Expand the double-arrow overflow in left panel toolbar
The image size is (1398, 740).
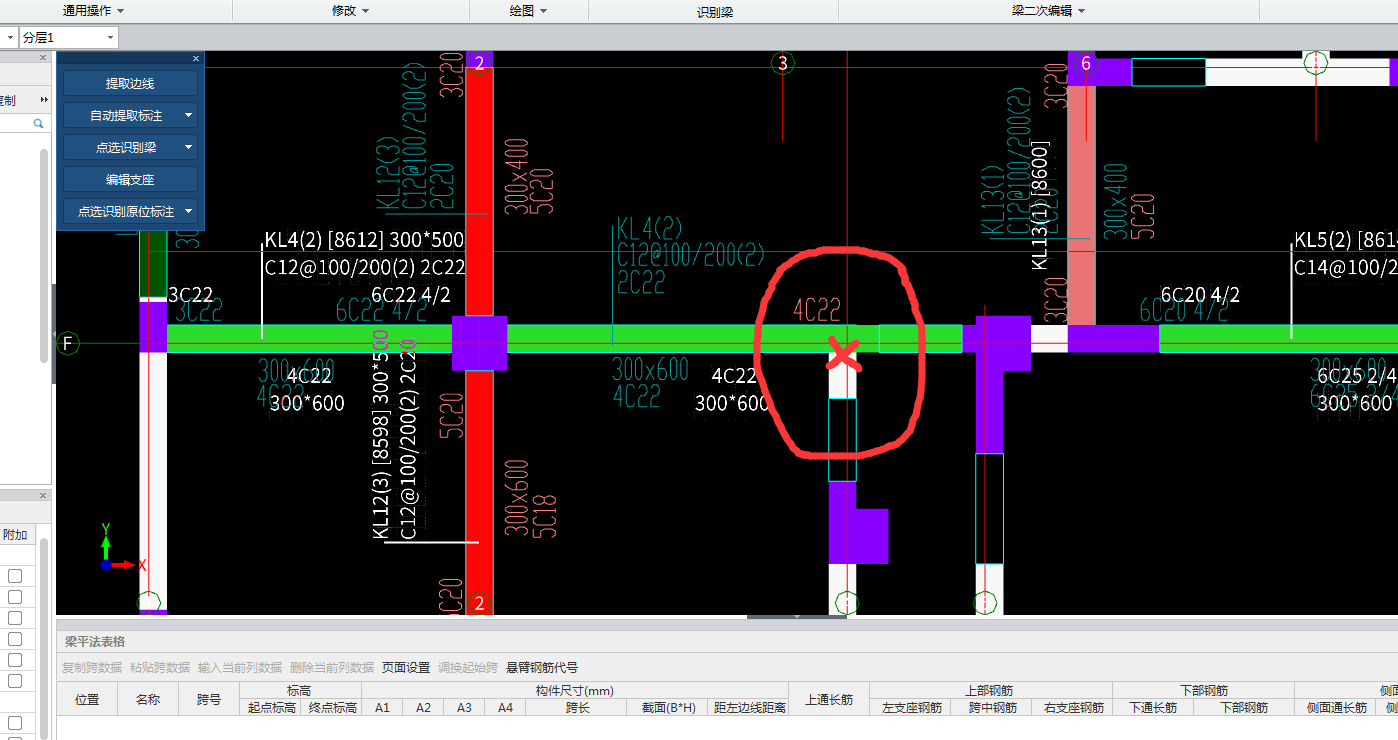coord(44,100)
